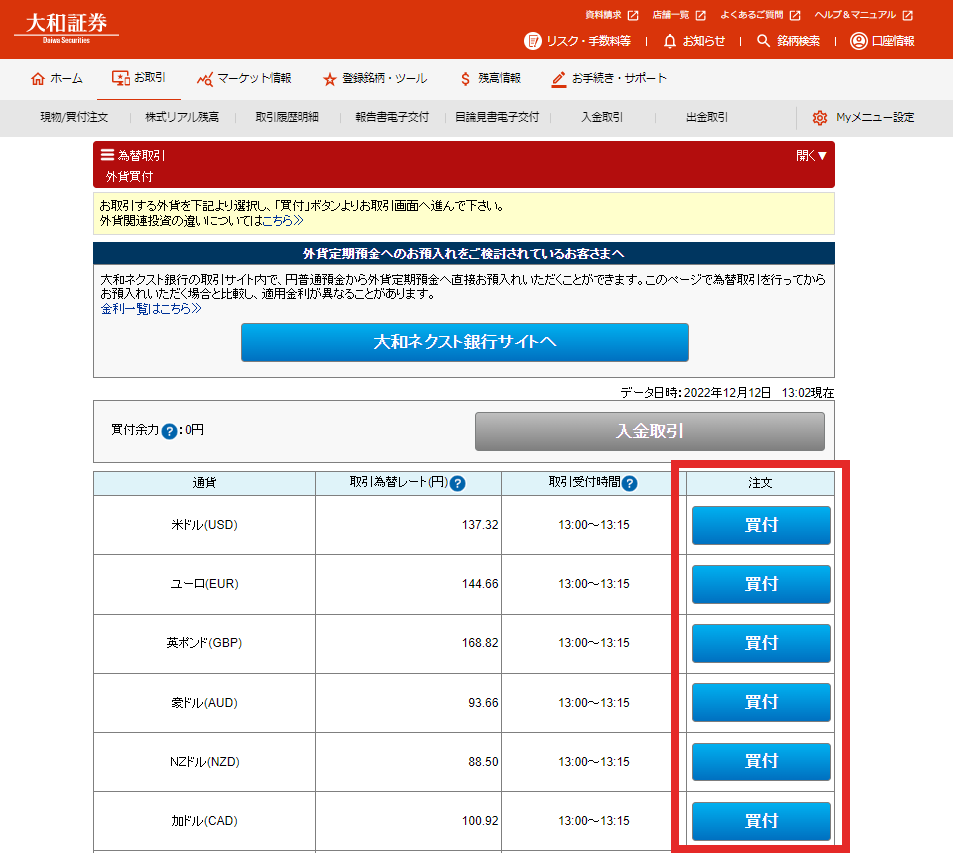Click 買付 button for 豪ドル(AUD)
The image size is (953, 853).
click(761, 702)
